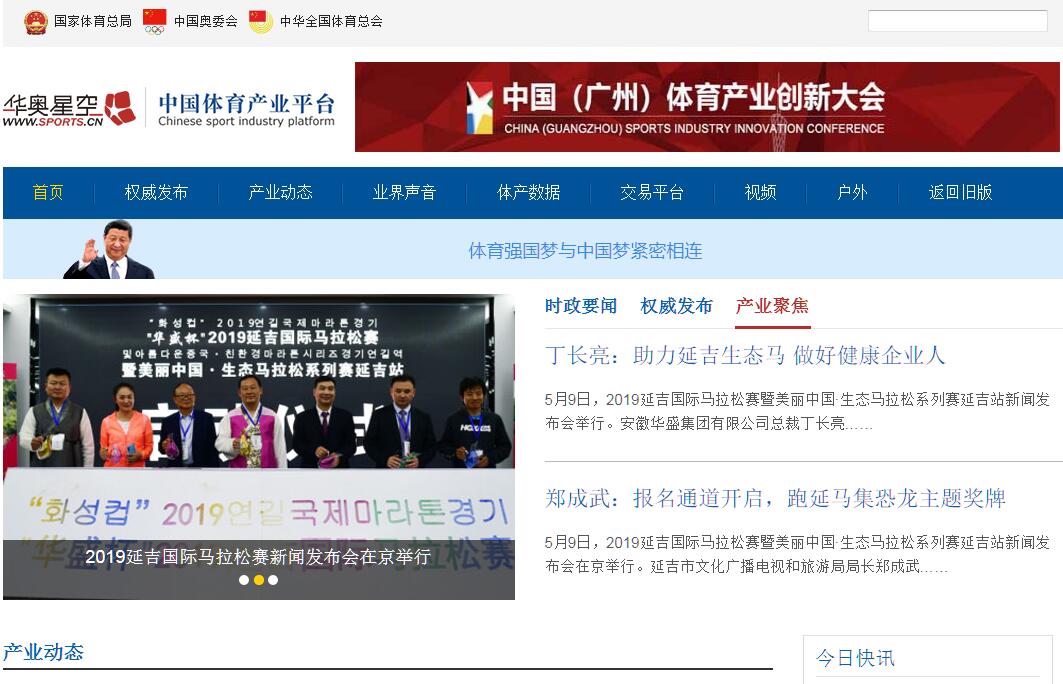This screenshot has height=684, width=1063.
Task: Select the second carousel dot indicator
Action: [258, 580]
